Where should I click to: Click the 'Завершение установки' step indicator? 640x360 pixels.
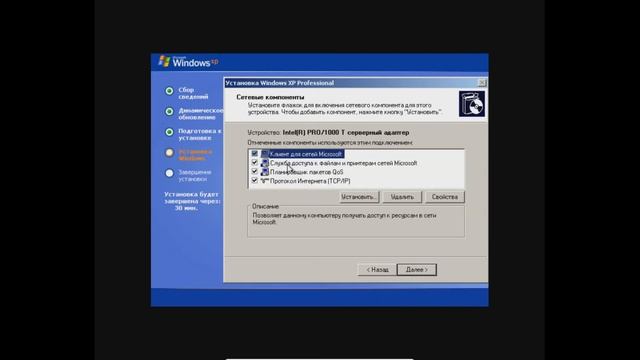(x=169, y=173)
